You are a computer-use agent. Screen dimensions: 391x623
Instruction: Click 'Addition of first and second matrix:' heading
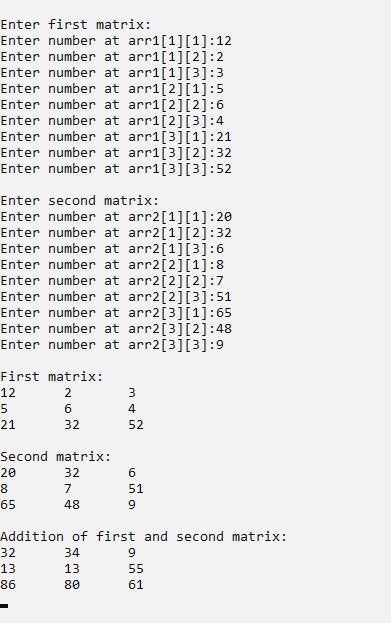[x=143, y=537]
